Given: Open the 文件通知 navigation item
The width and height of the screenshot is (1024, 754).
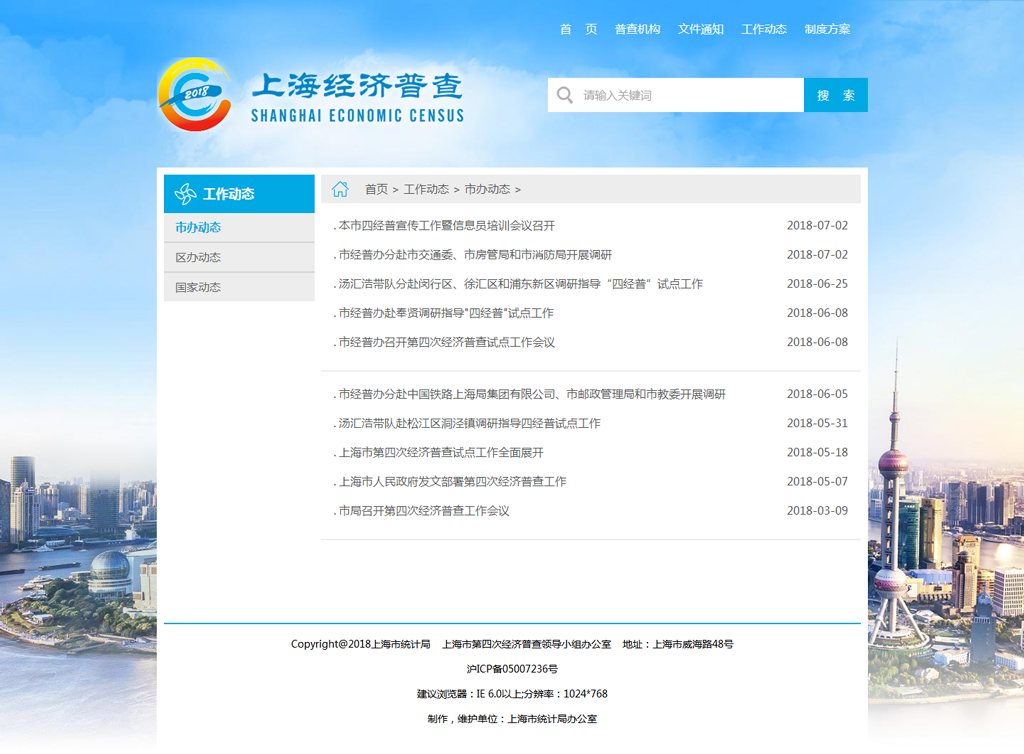Looking at the screenshot, I should point(701,29).
